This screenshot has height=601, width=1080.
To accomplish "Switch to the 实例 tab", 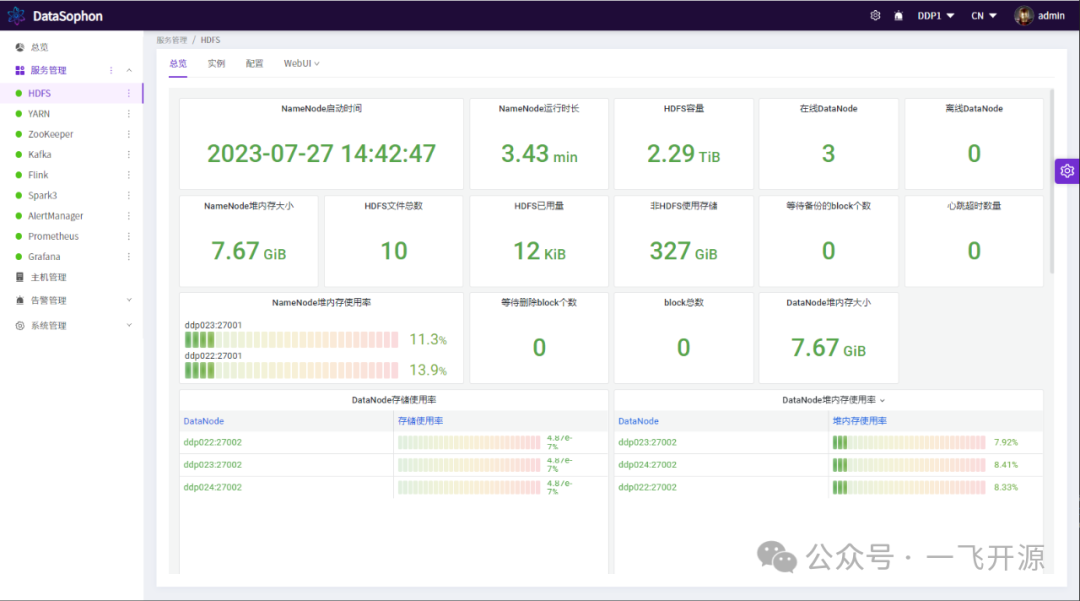I will click(x=216, y=63).
